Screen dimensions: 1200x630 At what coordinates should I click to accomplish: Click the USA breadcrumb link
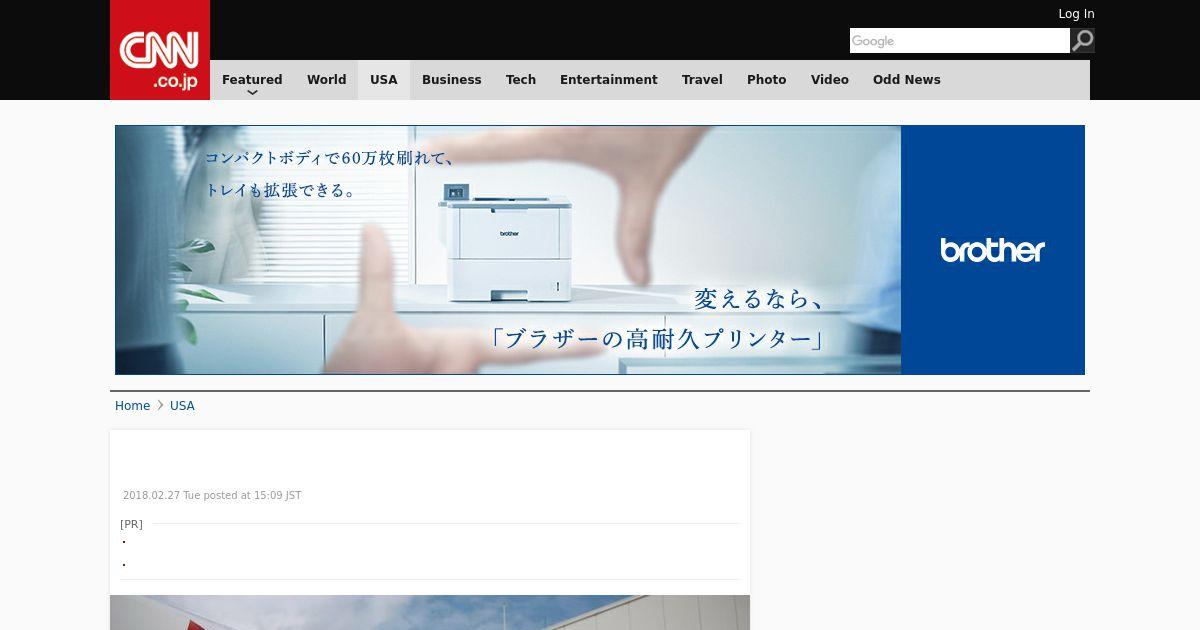pyautogui.click(x=182, y=406)
